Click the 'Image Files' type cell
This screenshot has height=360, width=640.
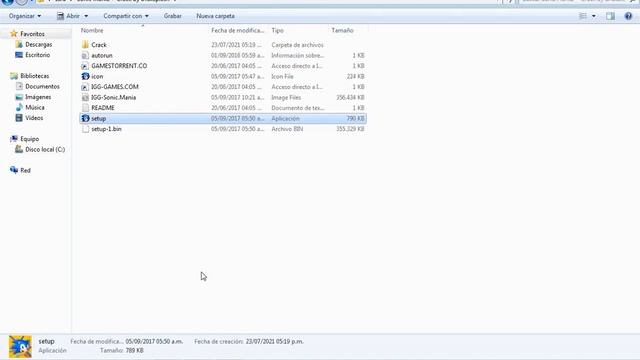286,98
